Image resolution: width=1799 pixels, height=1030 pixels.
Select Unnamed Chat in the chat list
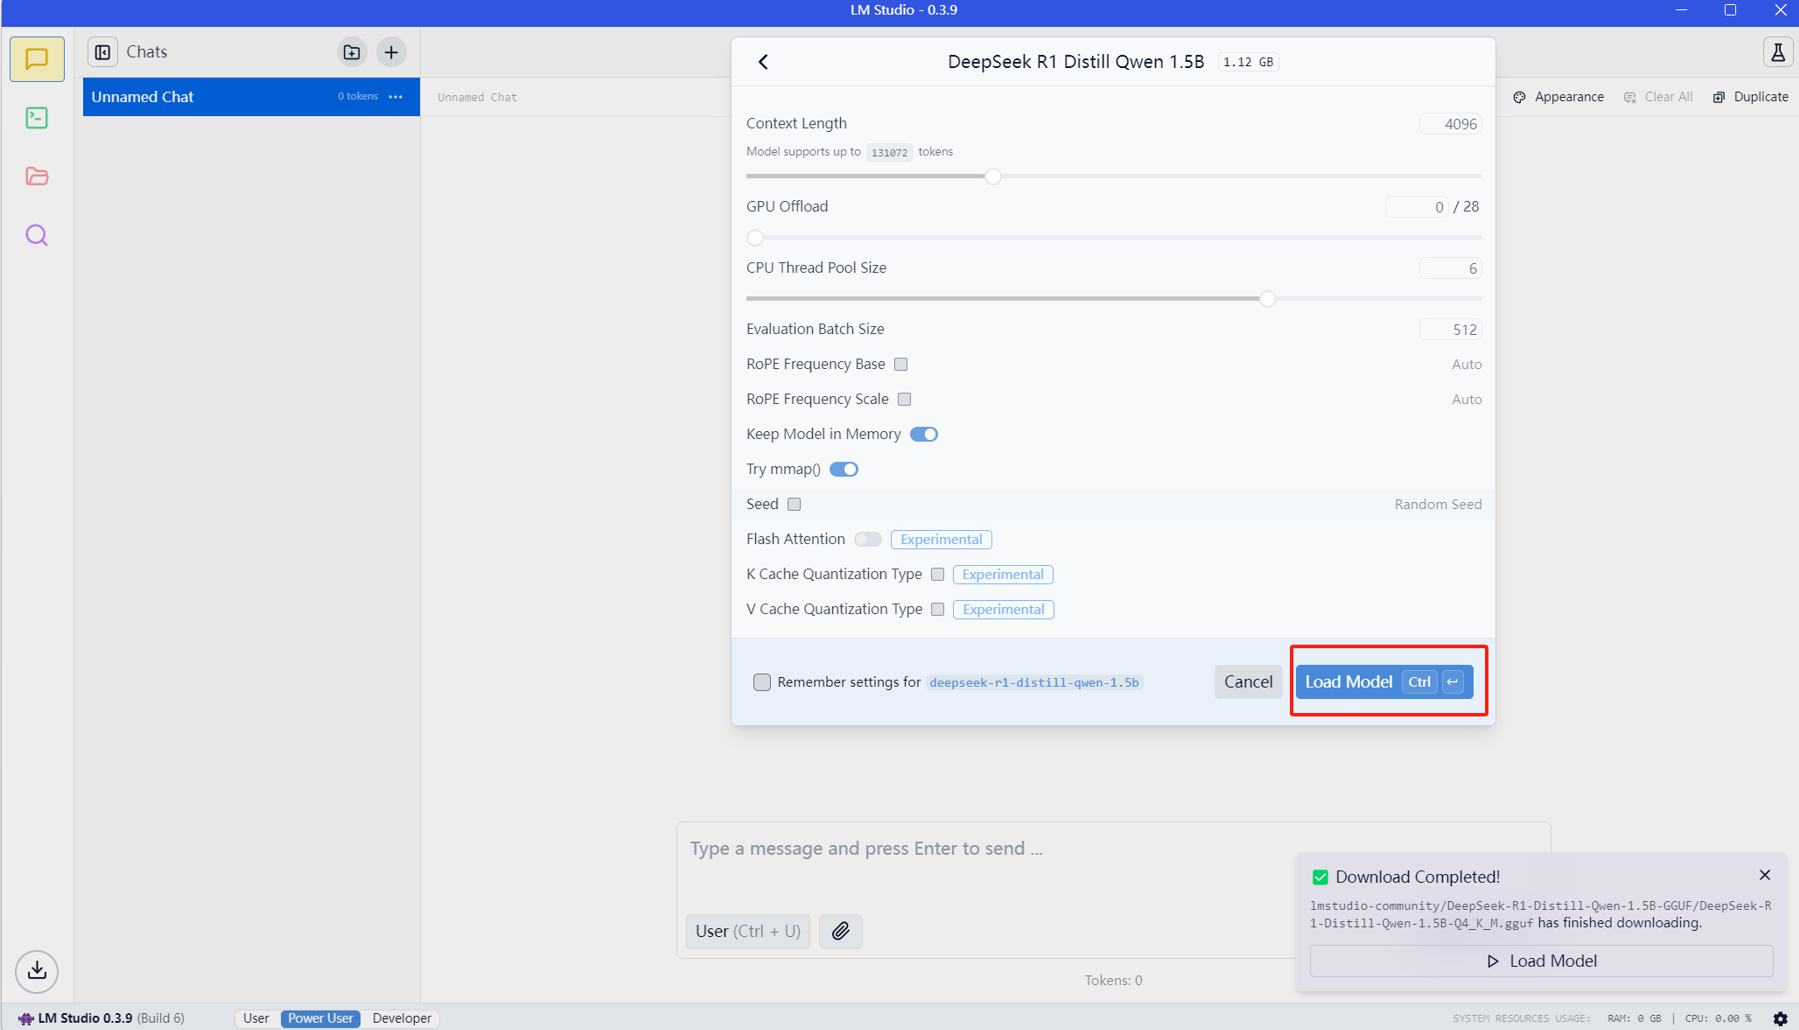(x=251, y=97)
